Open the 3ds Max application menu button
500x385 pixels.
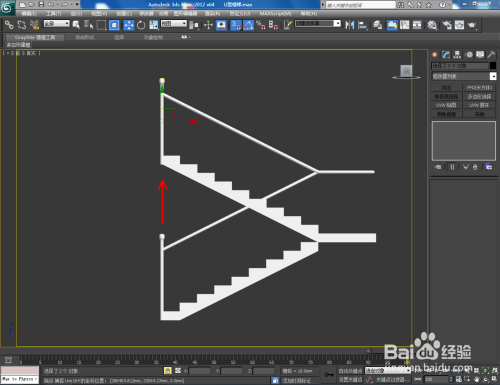pyautogui.click(x=7, y=7)
